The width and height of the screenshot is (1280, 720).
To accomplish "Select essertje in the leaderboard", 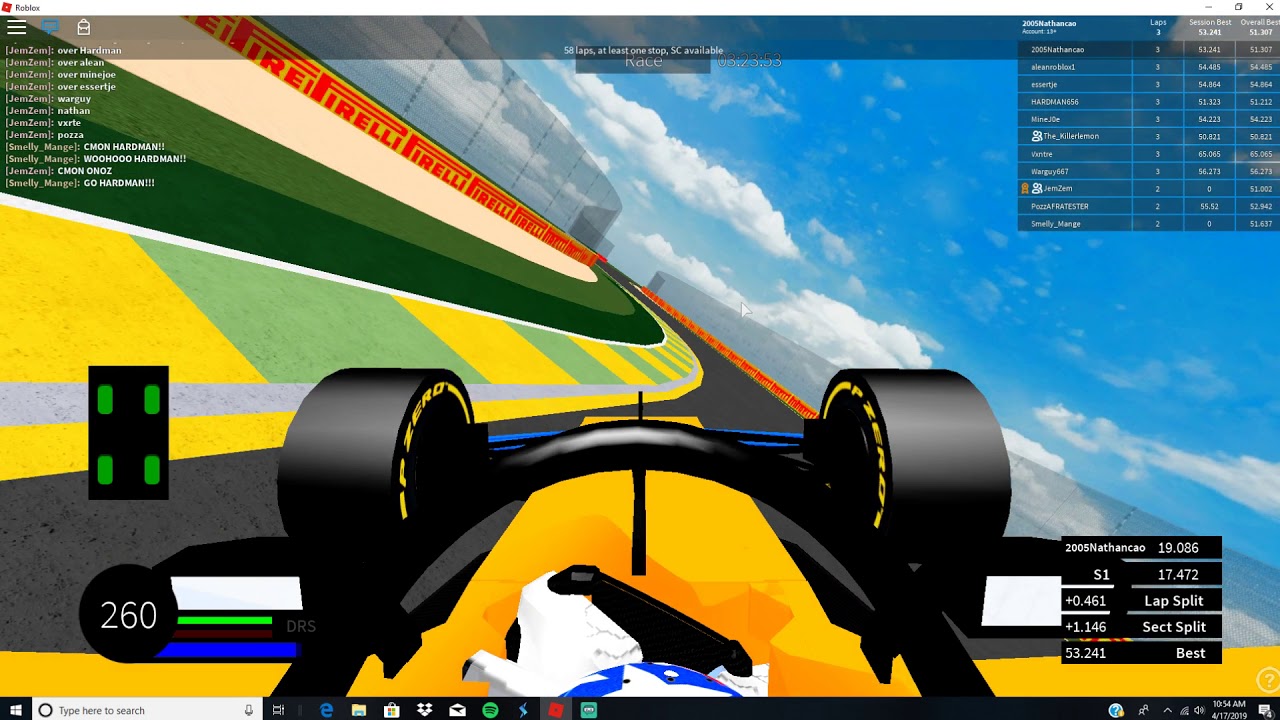I will (x=1148, y=84).
